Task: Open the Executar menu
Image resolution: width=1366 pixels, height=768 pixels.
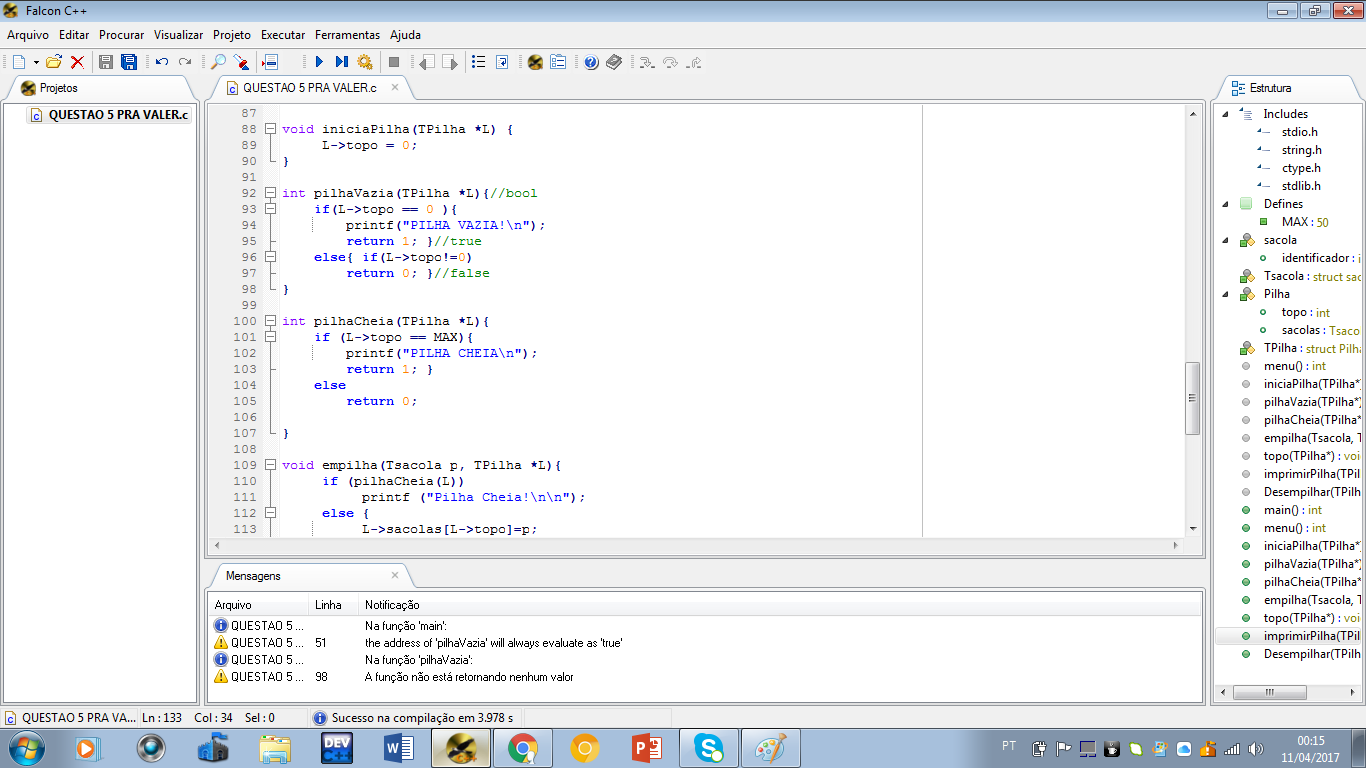Action: tap(283, 34)
